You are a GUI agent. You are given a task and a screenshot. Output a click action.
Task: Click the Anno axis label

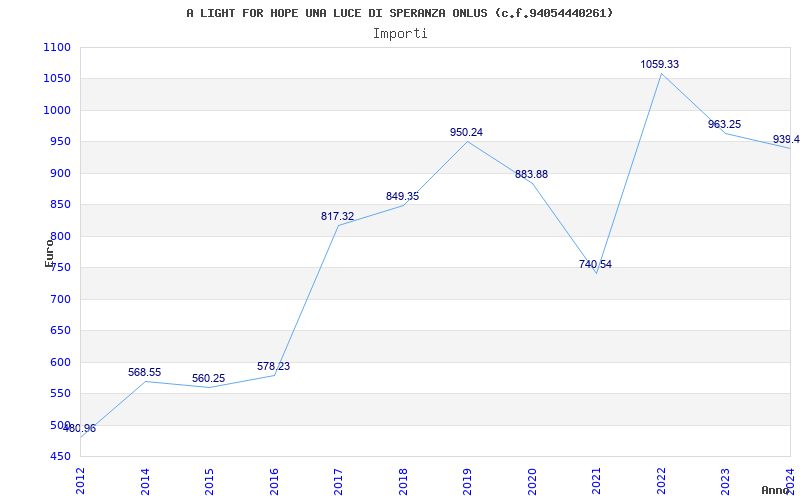(775, 490)
